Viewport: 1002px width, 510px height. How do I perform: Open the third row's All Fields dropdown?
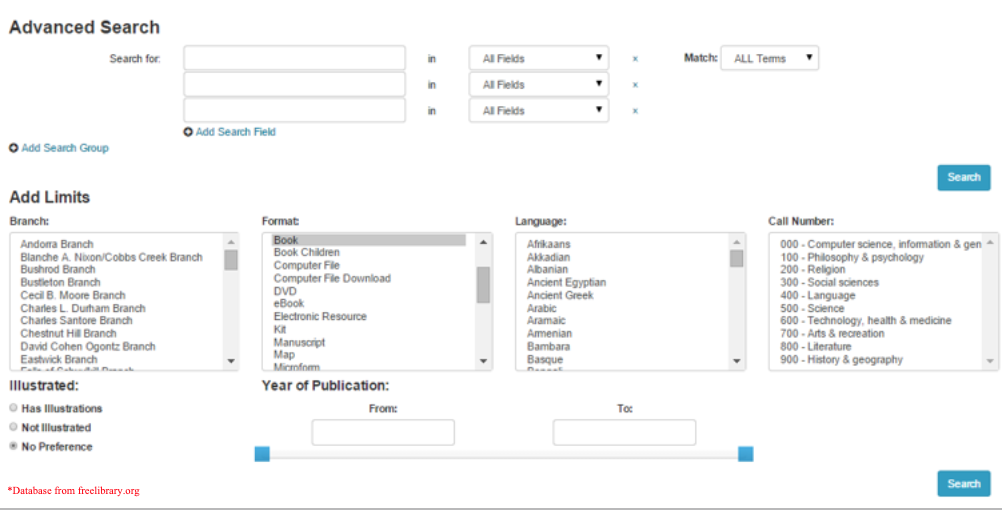[539, 111]
